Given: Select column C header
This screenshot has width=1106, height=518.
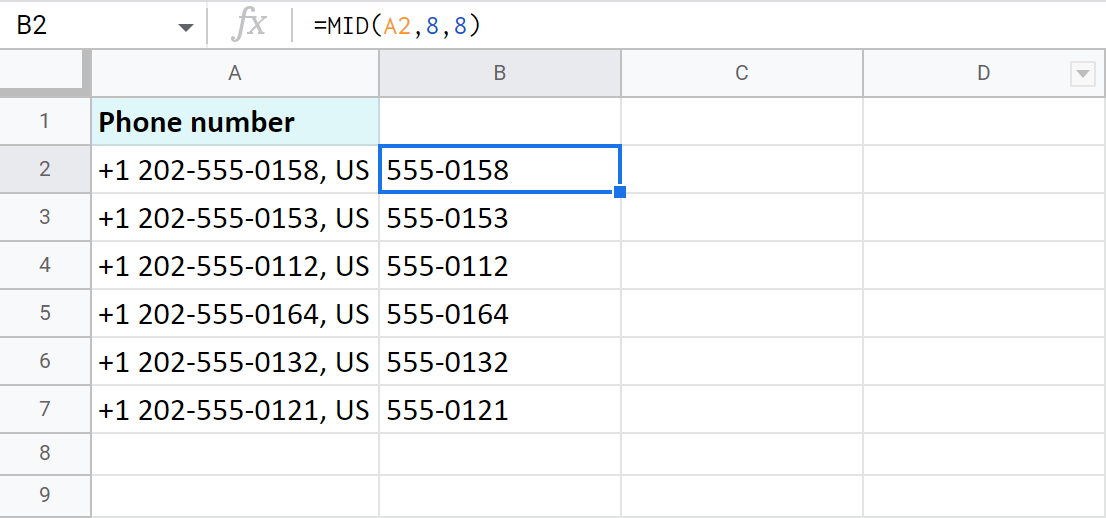Looking at the screenshot, I should coord(741,73).
